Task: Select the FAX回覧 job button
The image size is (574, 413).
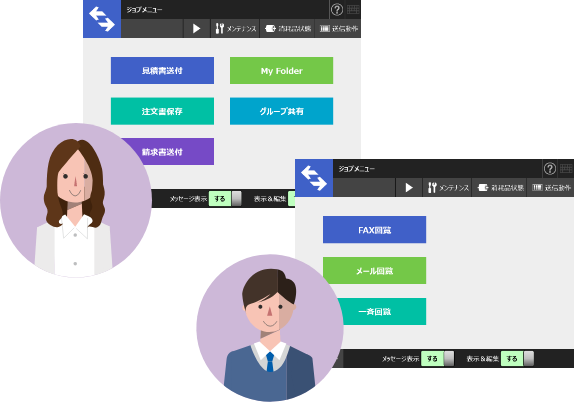Action: [374, 230]
